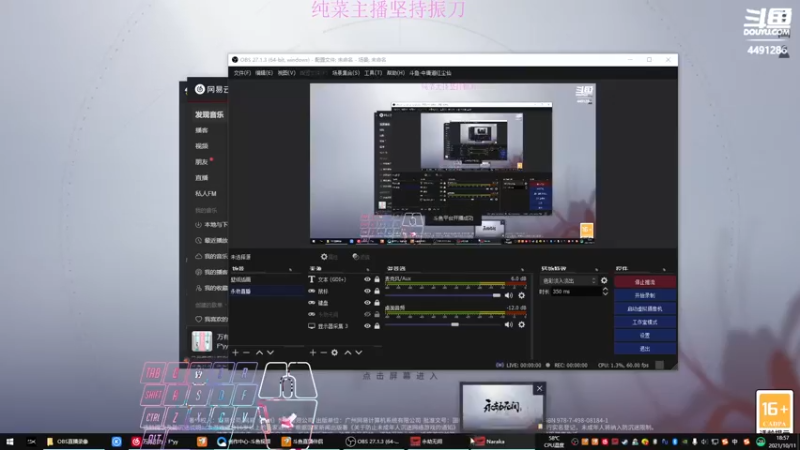This screenshot has height=450, width=800.
Task: Click the 停止推流 stop streaming button
Action: 645,282
